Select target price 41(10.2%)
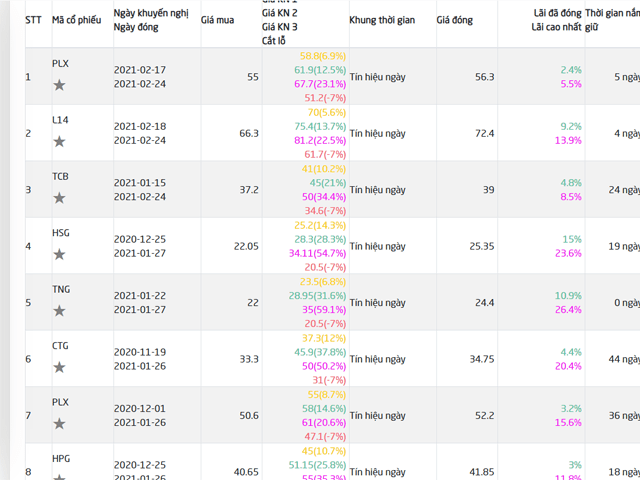 324,169
